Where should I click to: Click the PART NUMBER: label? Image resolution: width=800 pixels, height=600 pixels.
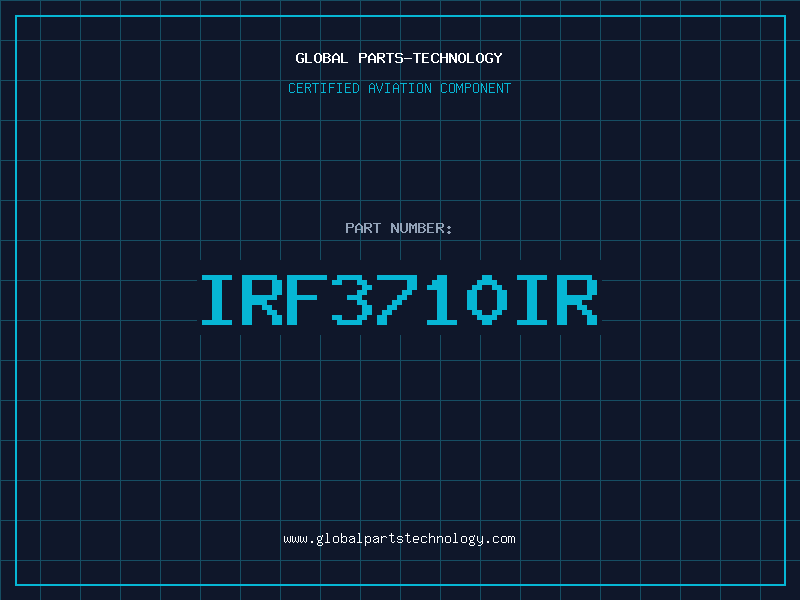[399, 228]
